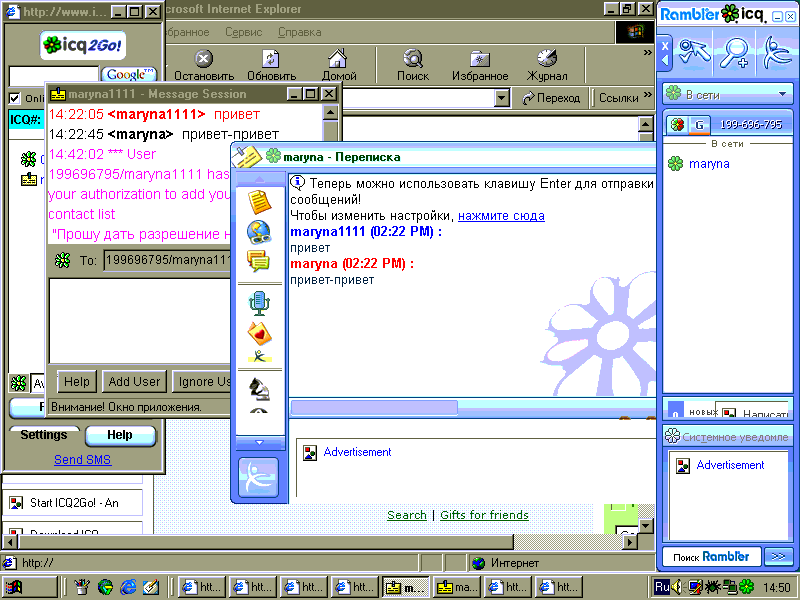Click the Ignore User button

202,382
